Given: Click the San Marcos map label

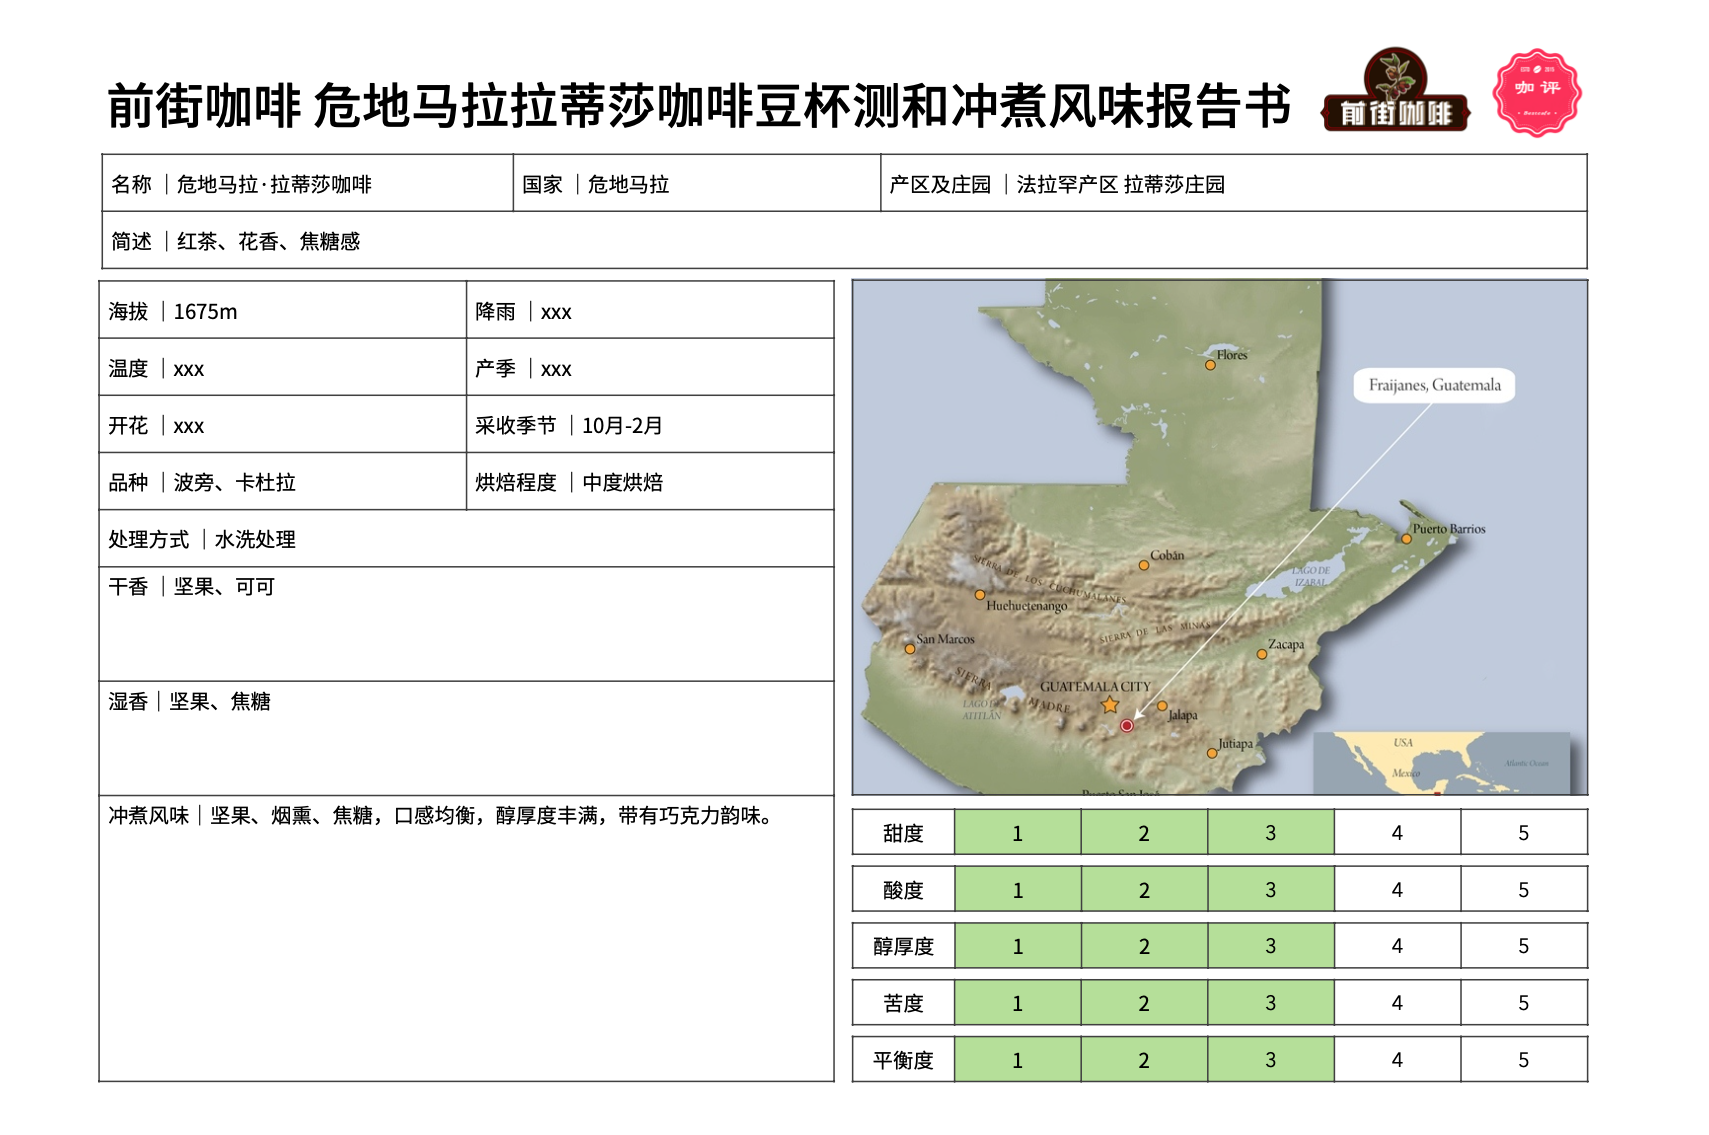Looking at the screenshot, I should (945, 639).
